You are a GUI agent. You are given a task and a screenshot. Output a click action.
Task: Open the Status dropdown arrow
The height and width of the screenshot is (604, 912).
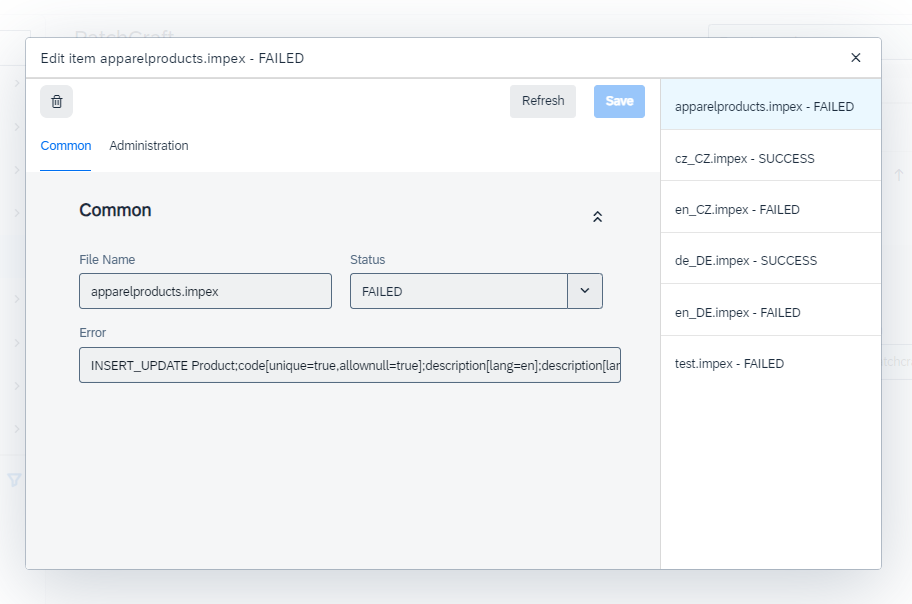point(585,291)
